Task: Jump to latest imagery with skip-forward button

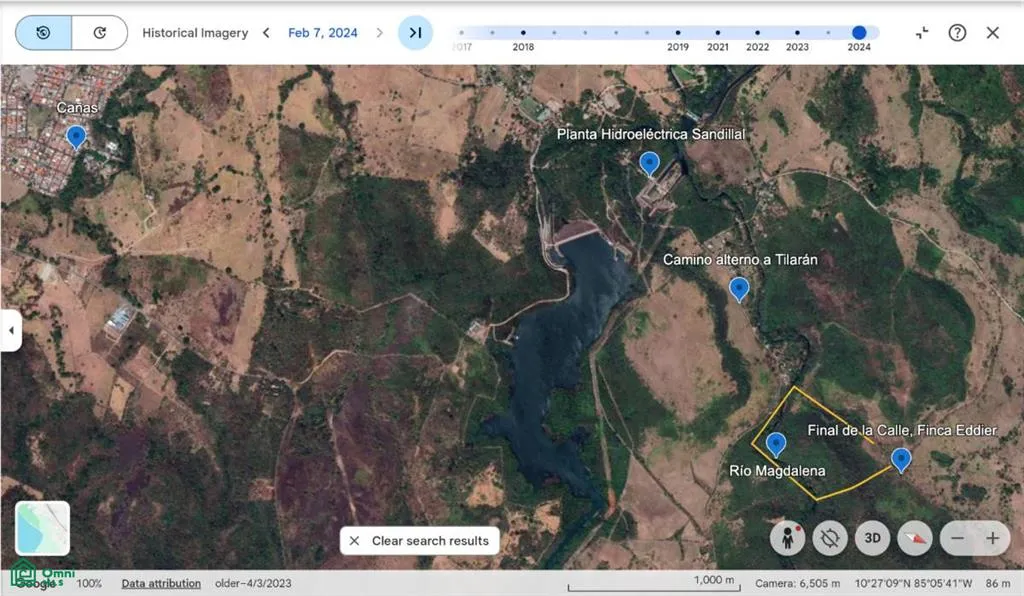Action: tap(415, 33)
